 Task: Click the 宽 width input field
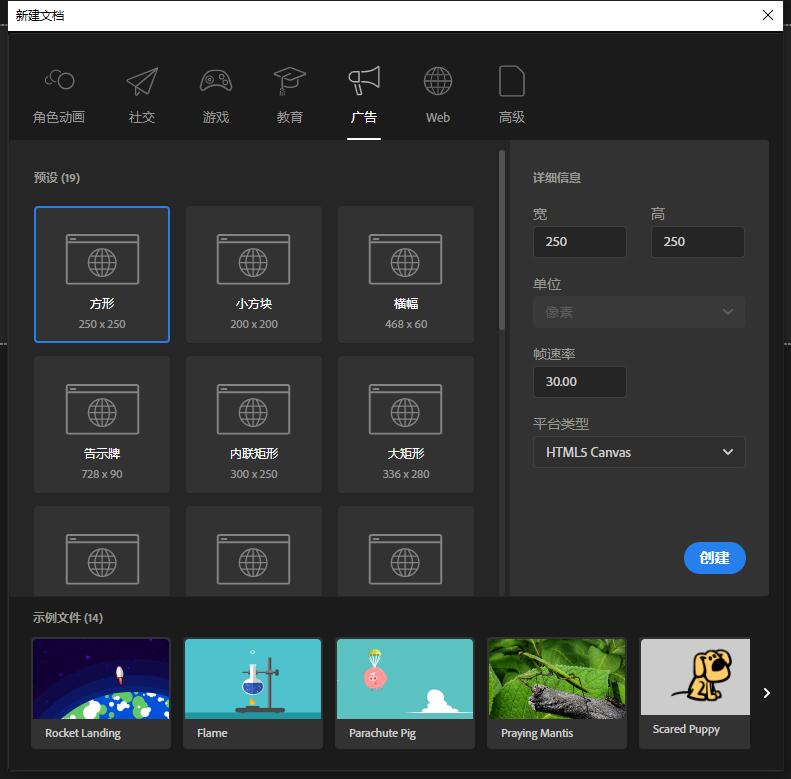coord(580,242)
